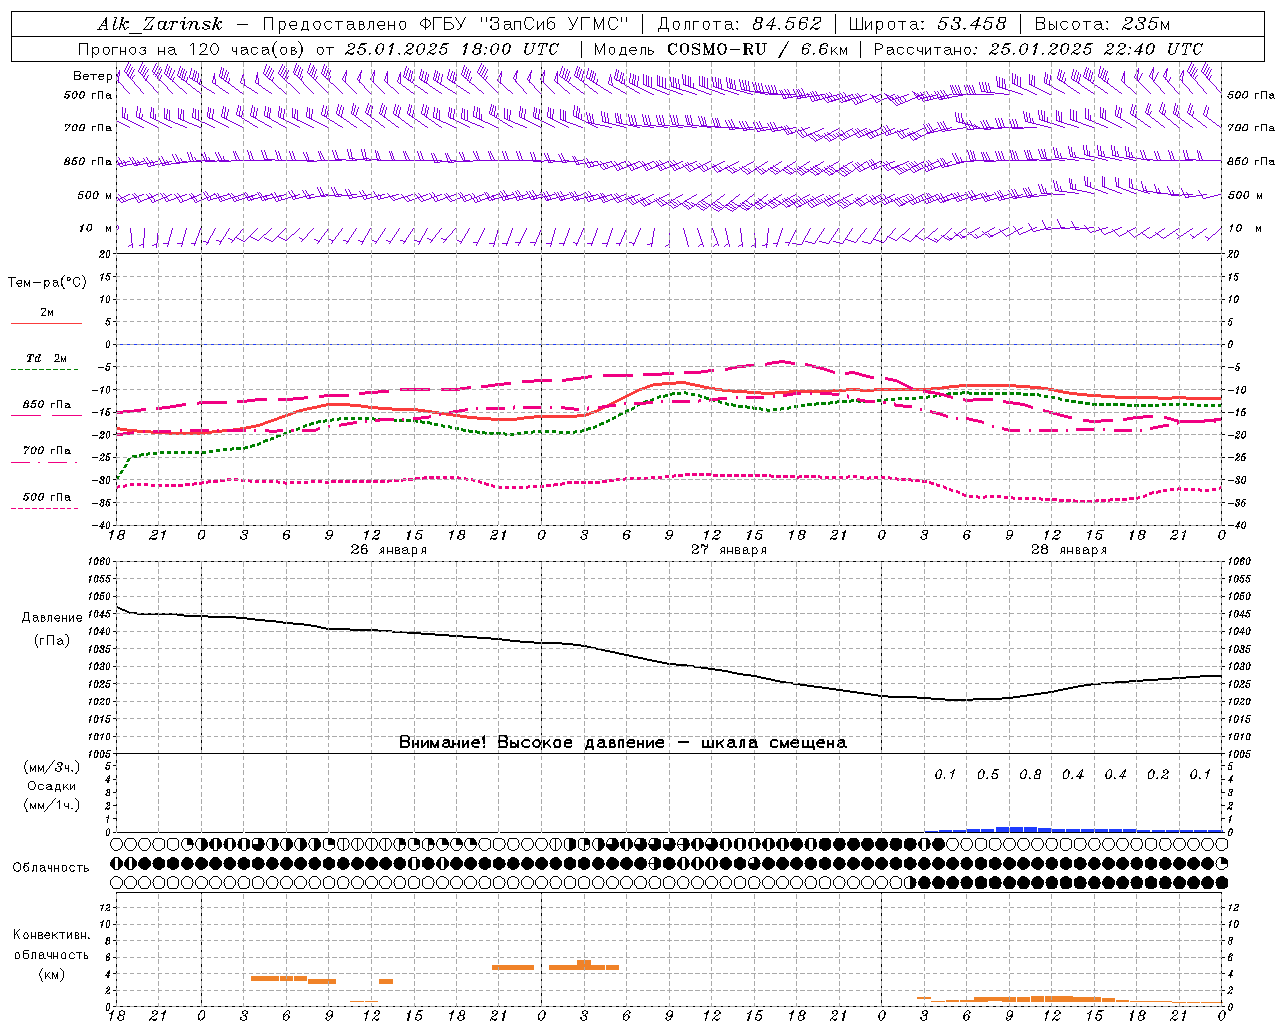This screenshot has width=1280, height=1024.
Task: Click the Ветер wind panel label
Action: click(92, 76)
